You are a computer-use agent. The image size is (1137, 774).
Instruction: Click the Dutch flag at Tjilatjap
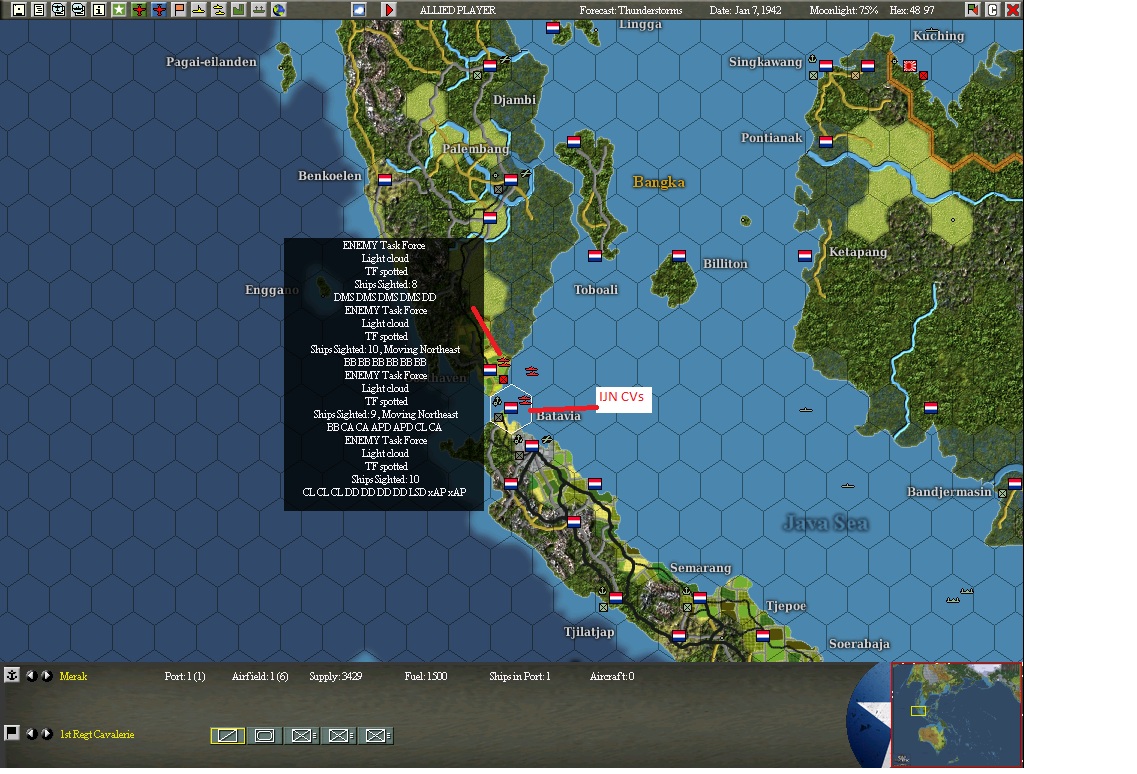click(x=616, y=598)
